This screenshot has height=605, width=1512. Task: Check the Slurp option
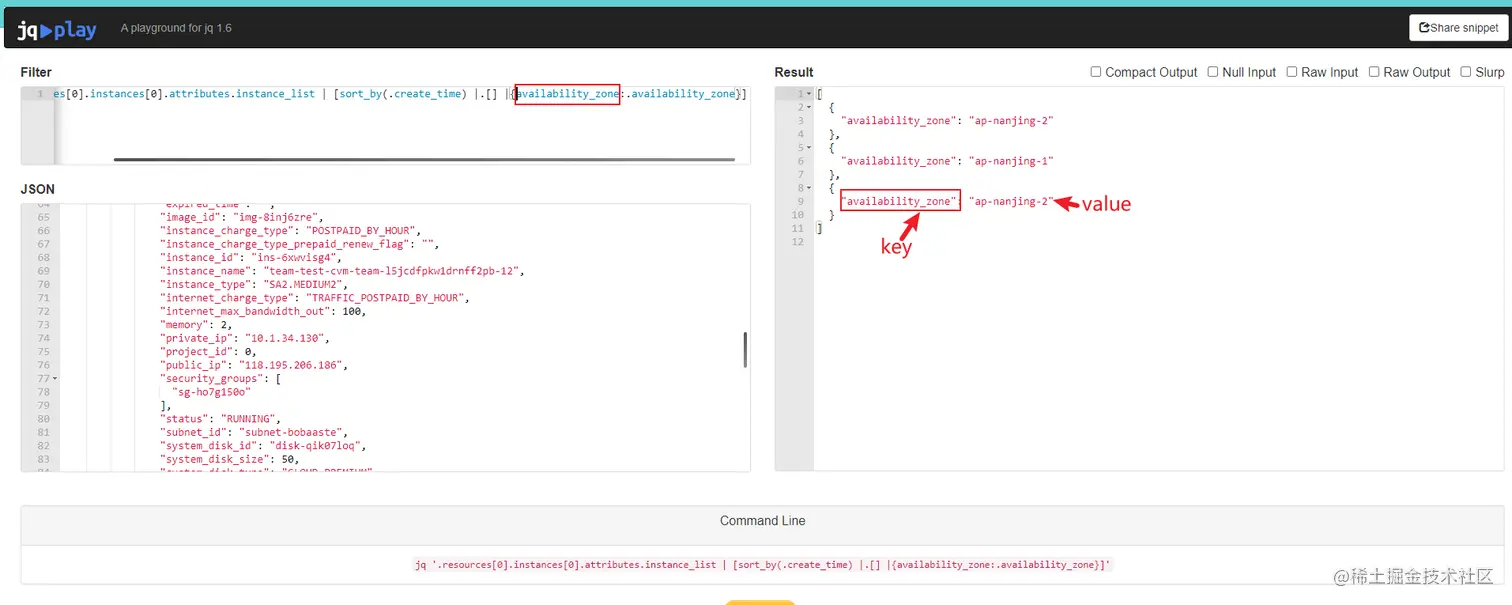click(1466, 72)
